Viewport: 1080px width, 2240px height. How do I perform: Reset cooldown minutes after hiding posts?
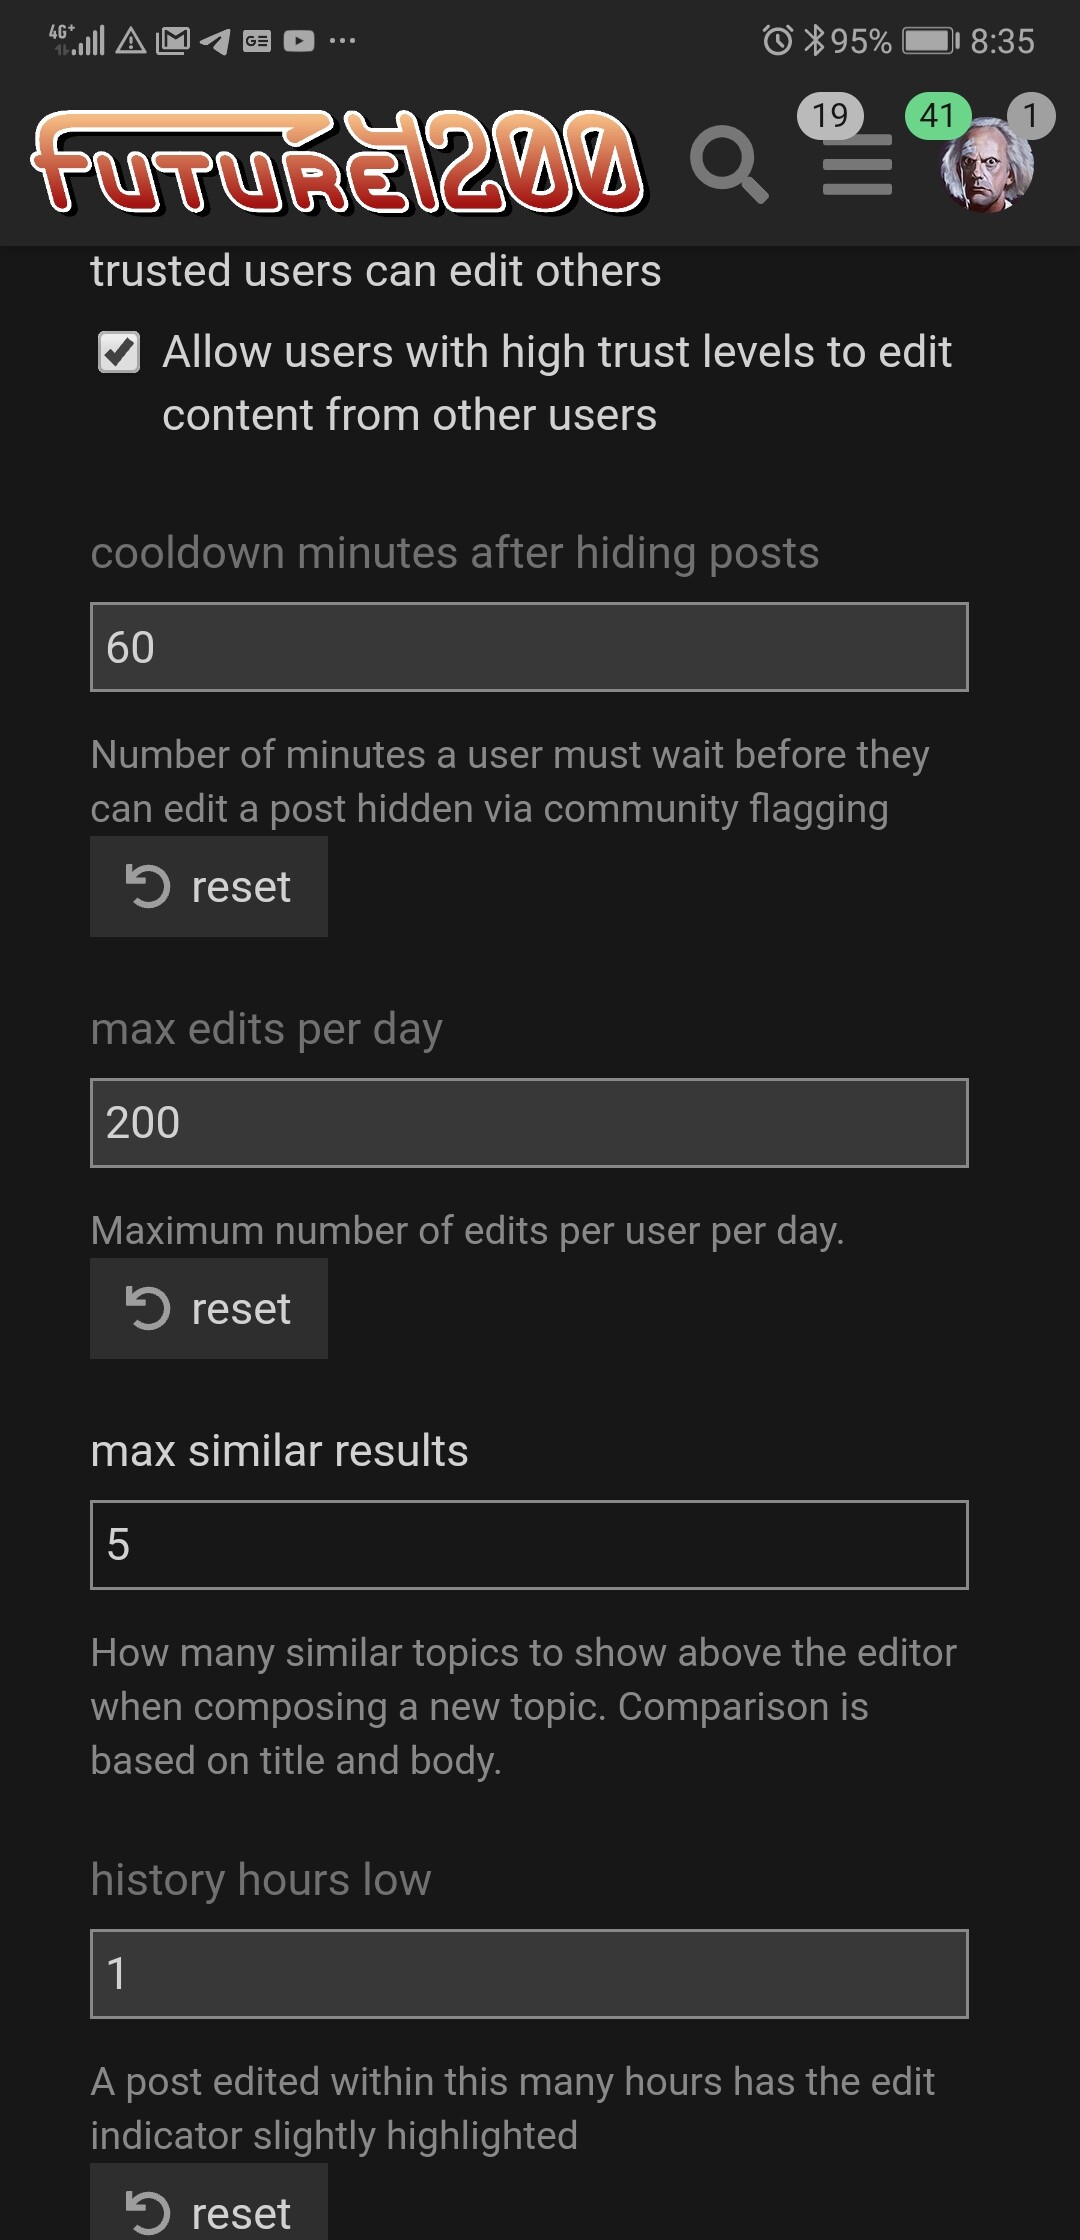tap(209, 887)
